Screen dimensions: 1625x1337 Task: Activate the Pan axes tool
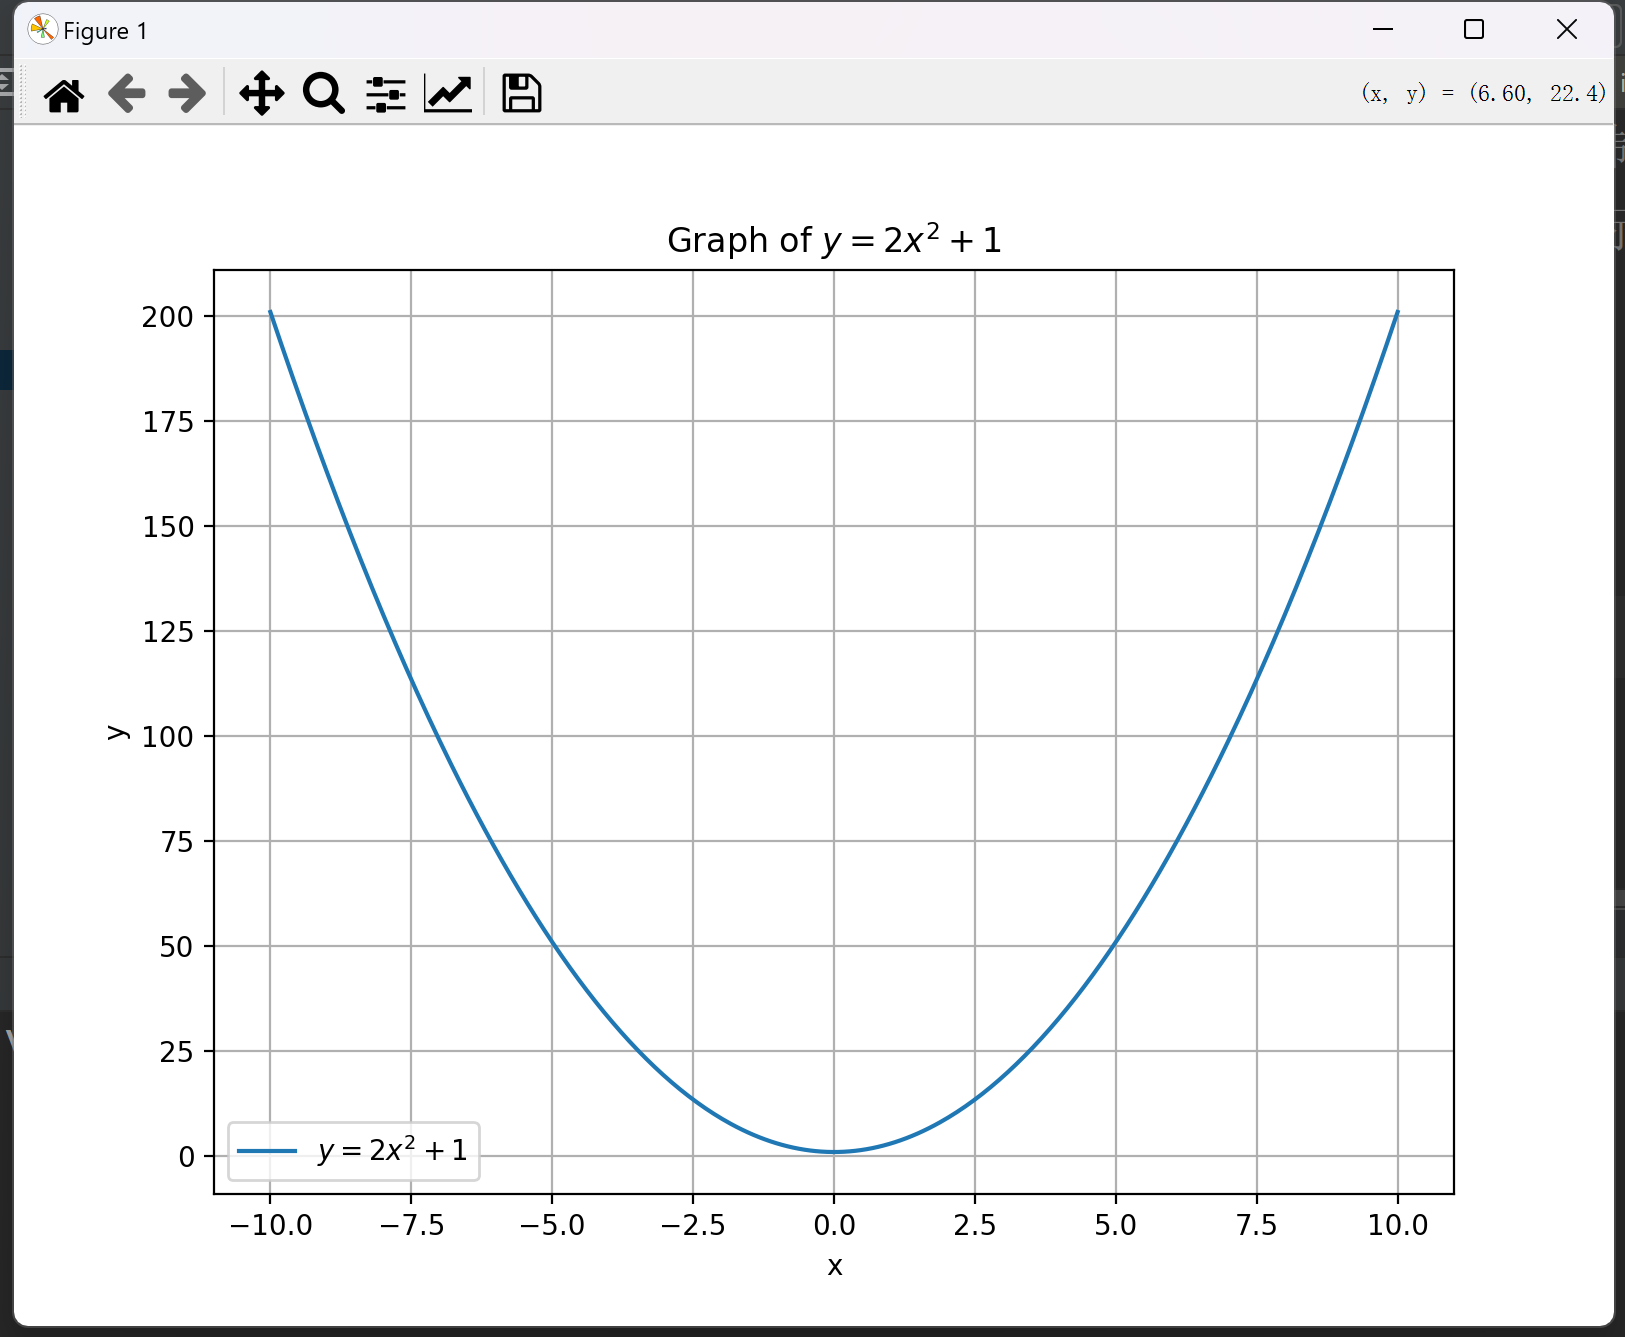(x=262, y=94)
